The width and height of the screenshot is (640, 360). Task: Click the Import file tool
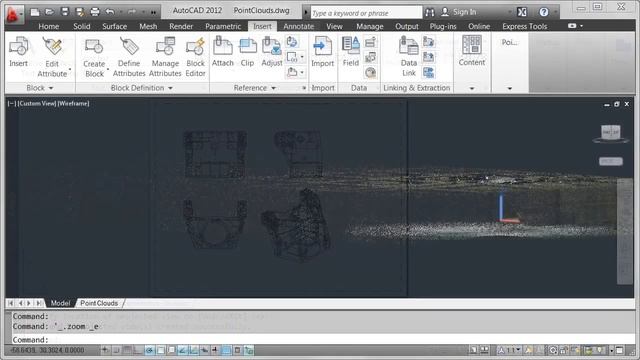pos(322,51)
